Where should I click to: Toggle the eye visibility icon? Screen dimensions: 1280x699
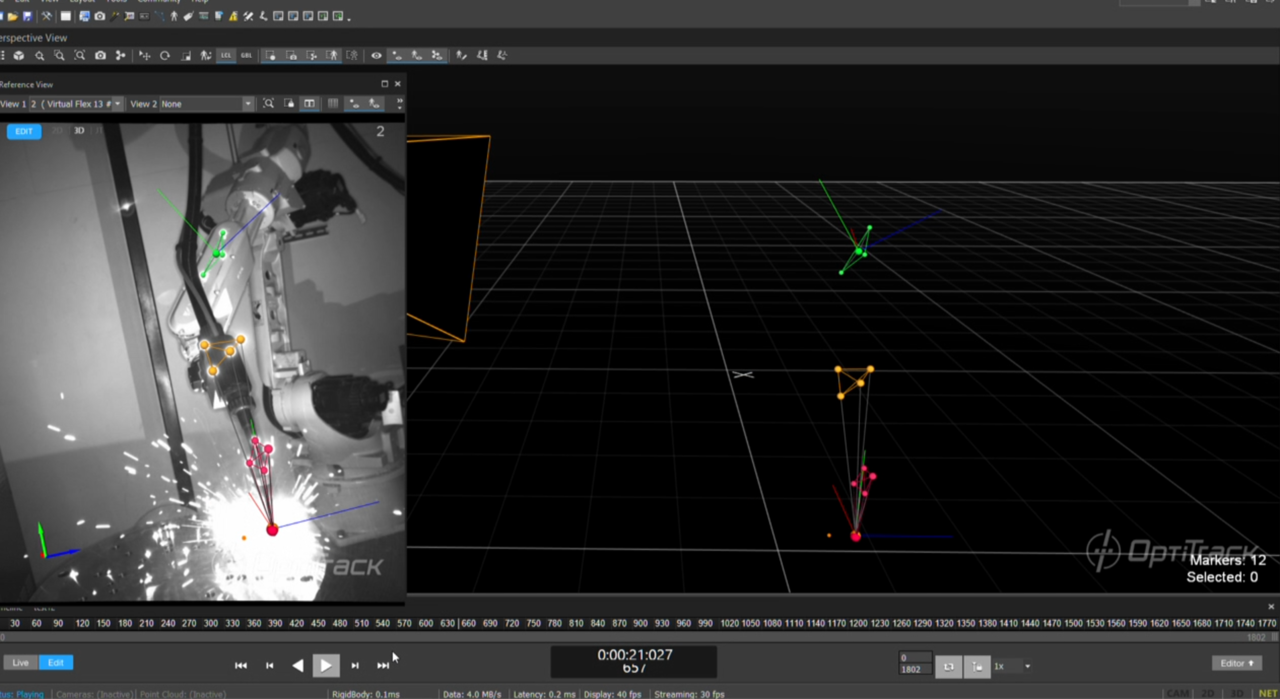point(376,56)
